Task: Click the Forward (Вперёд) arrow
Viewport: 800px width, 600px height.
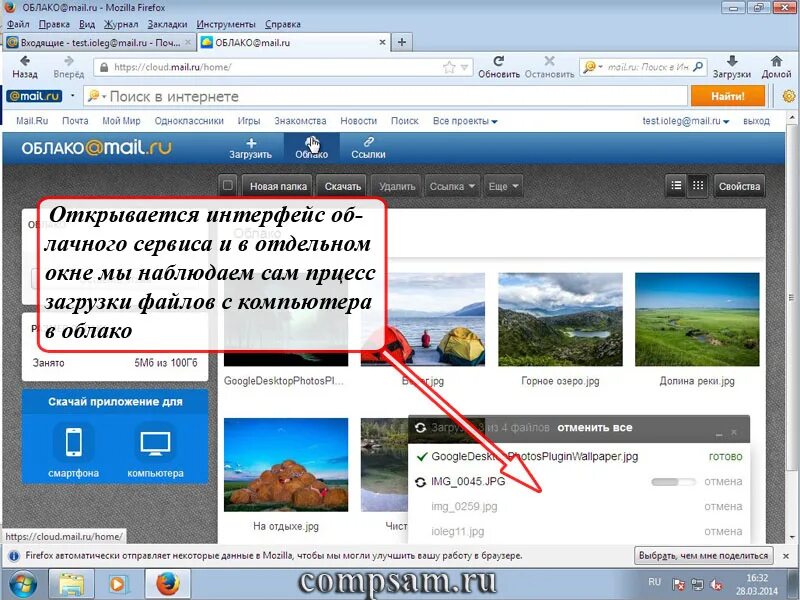Action: [x=69, y=61]
